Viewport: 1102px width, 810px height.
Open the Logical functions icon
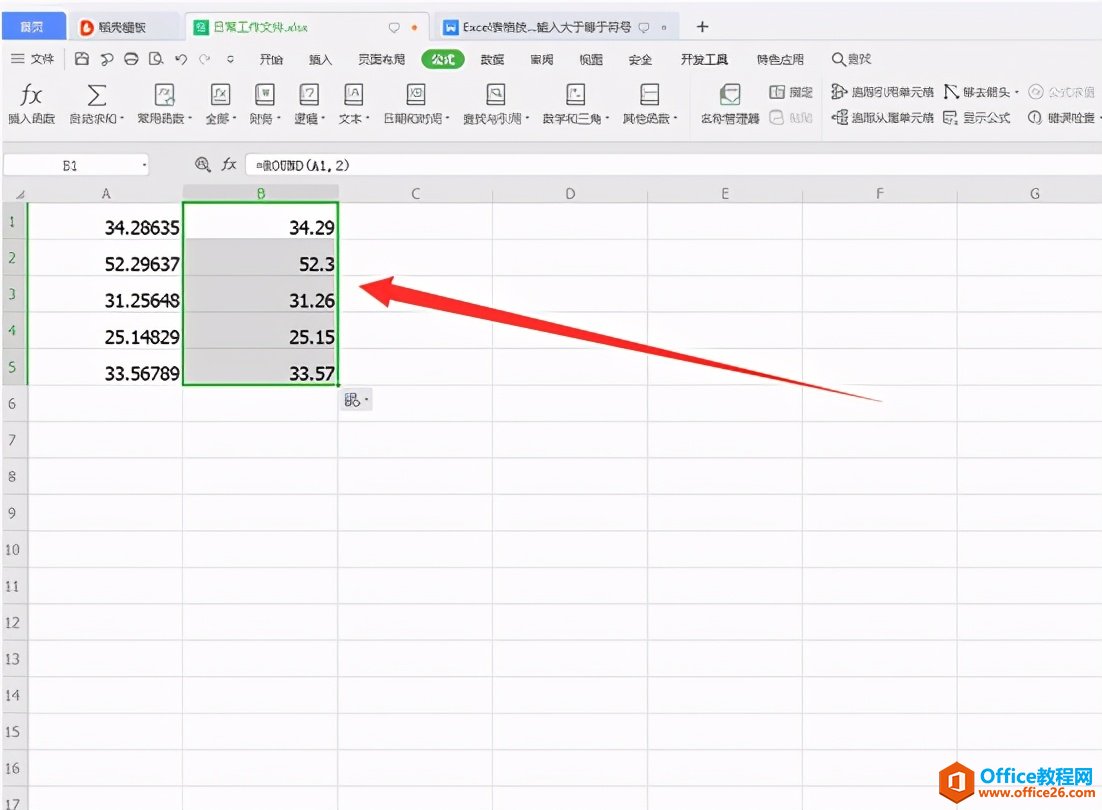309,95
